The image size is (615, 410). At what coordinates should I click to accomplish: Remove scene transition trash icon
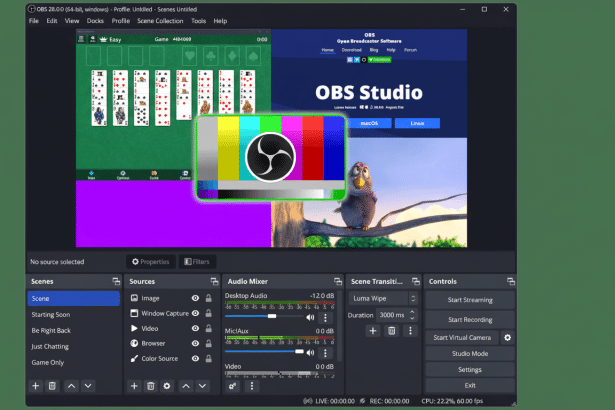coord(391,331)
